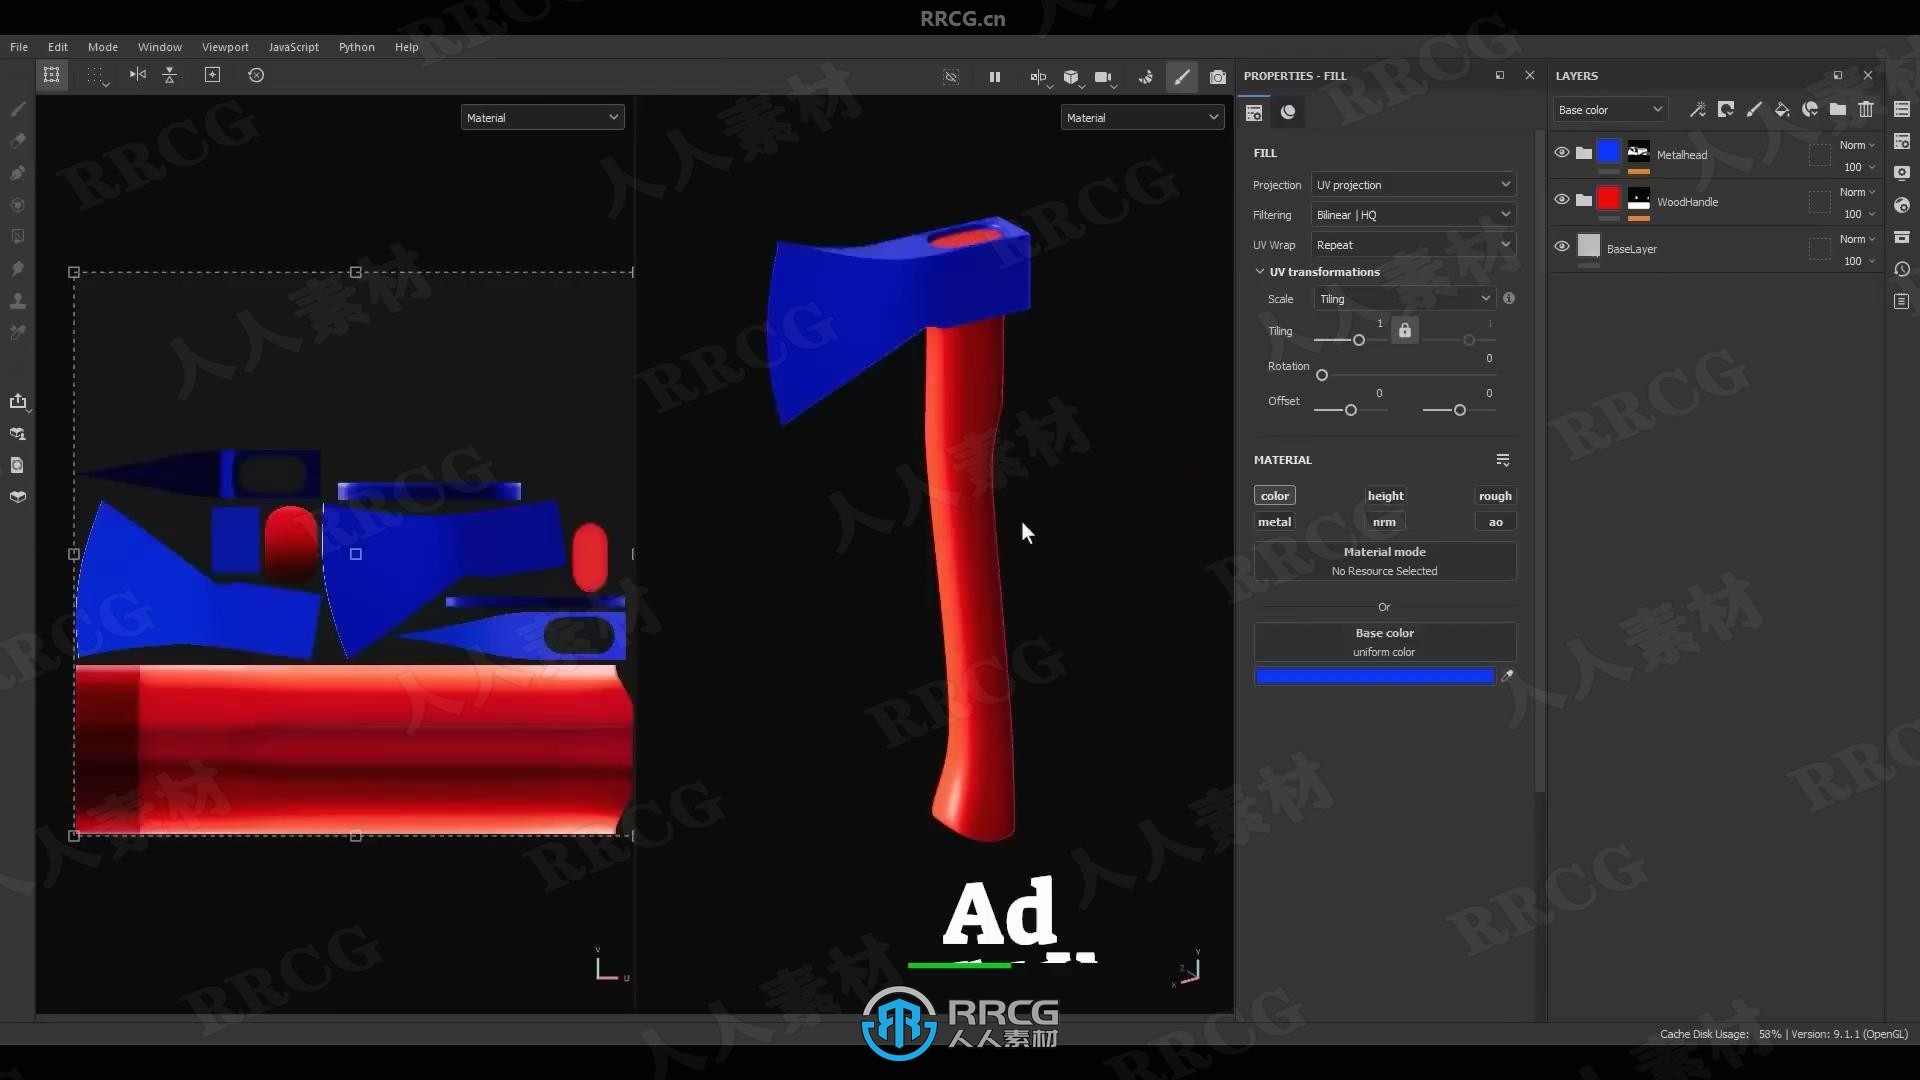Click the Base color uniform color button
The image size is (1920, 1080).
1385,642
